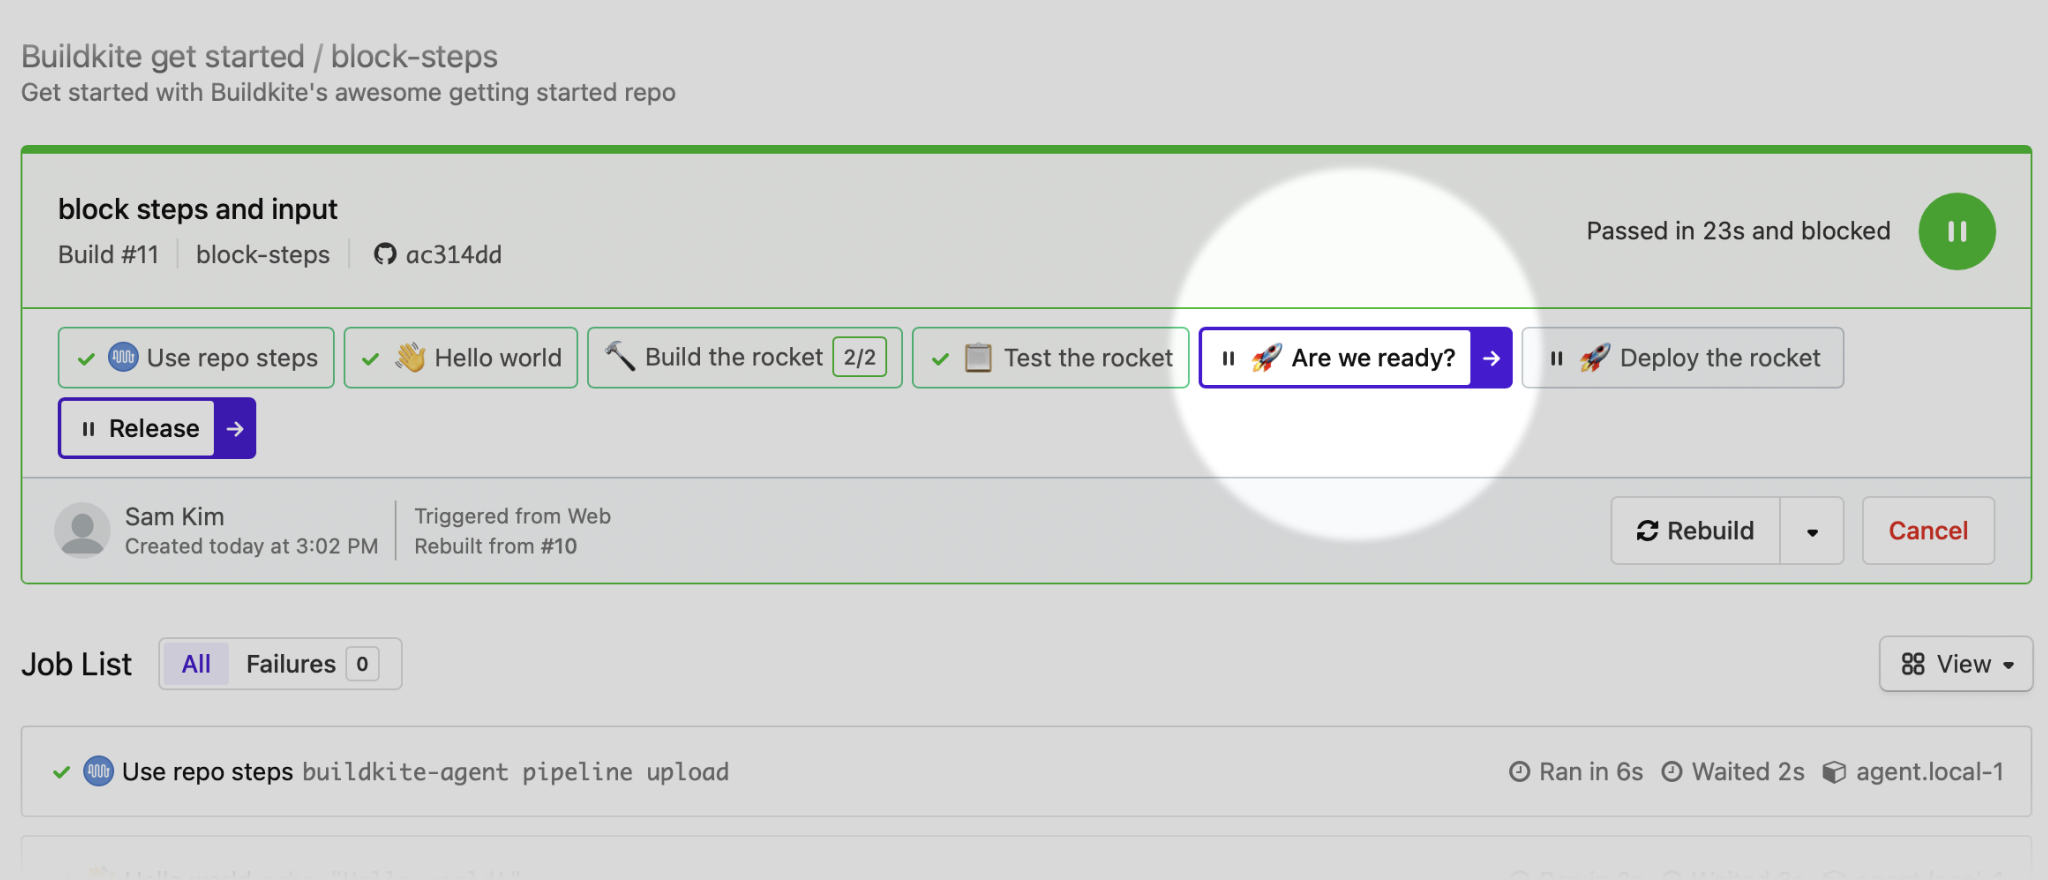2048x880 pixels.
Task: Click the agent.local-1 agent name
Action: click(x=1930, y=772)
